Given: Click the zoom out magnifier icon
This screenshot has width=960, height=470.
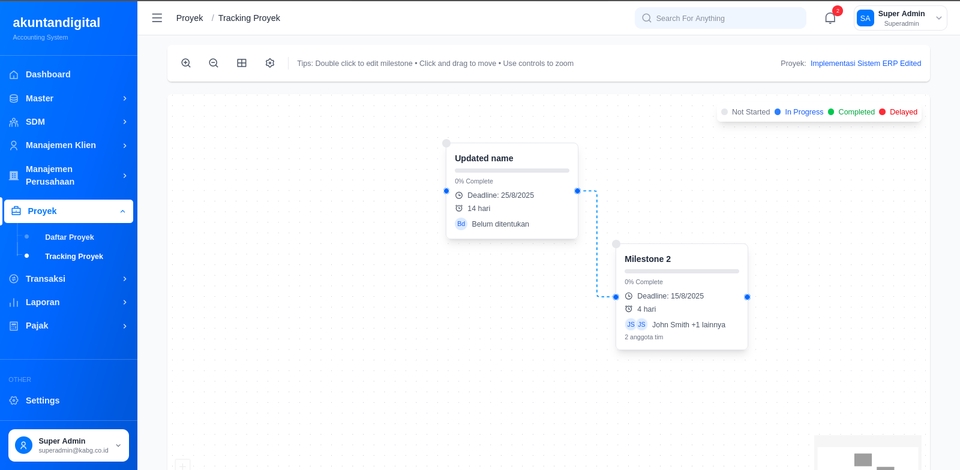Looking at the screenshot, I should click(214, 63).
